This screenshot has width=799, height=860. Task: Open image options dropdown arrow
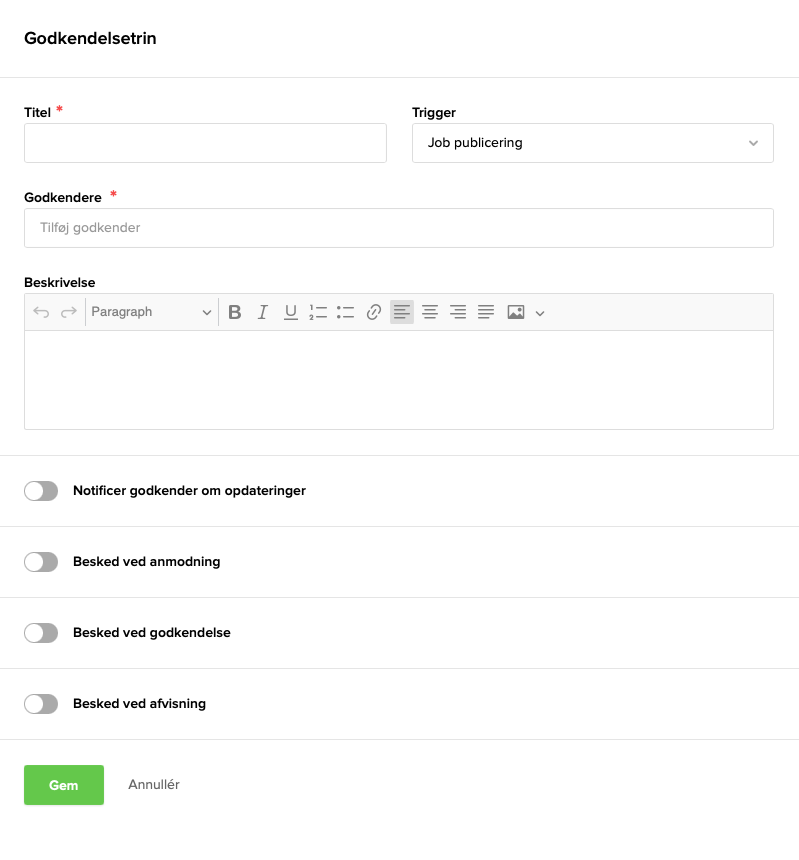pos(540,313)
